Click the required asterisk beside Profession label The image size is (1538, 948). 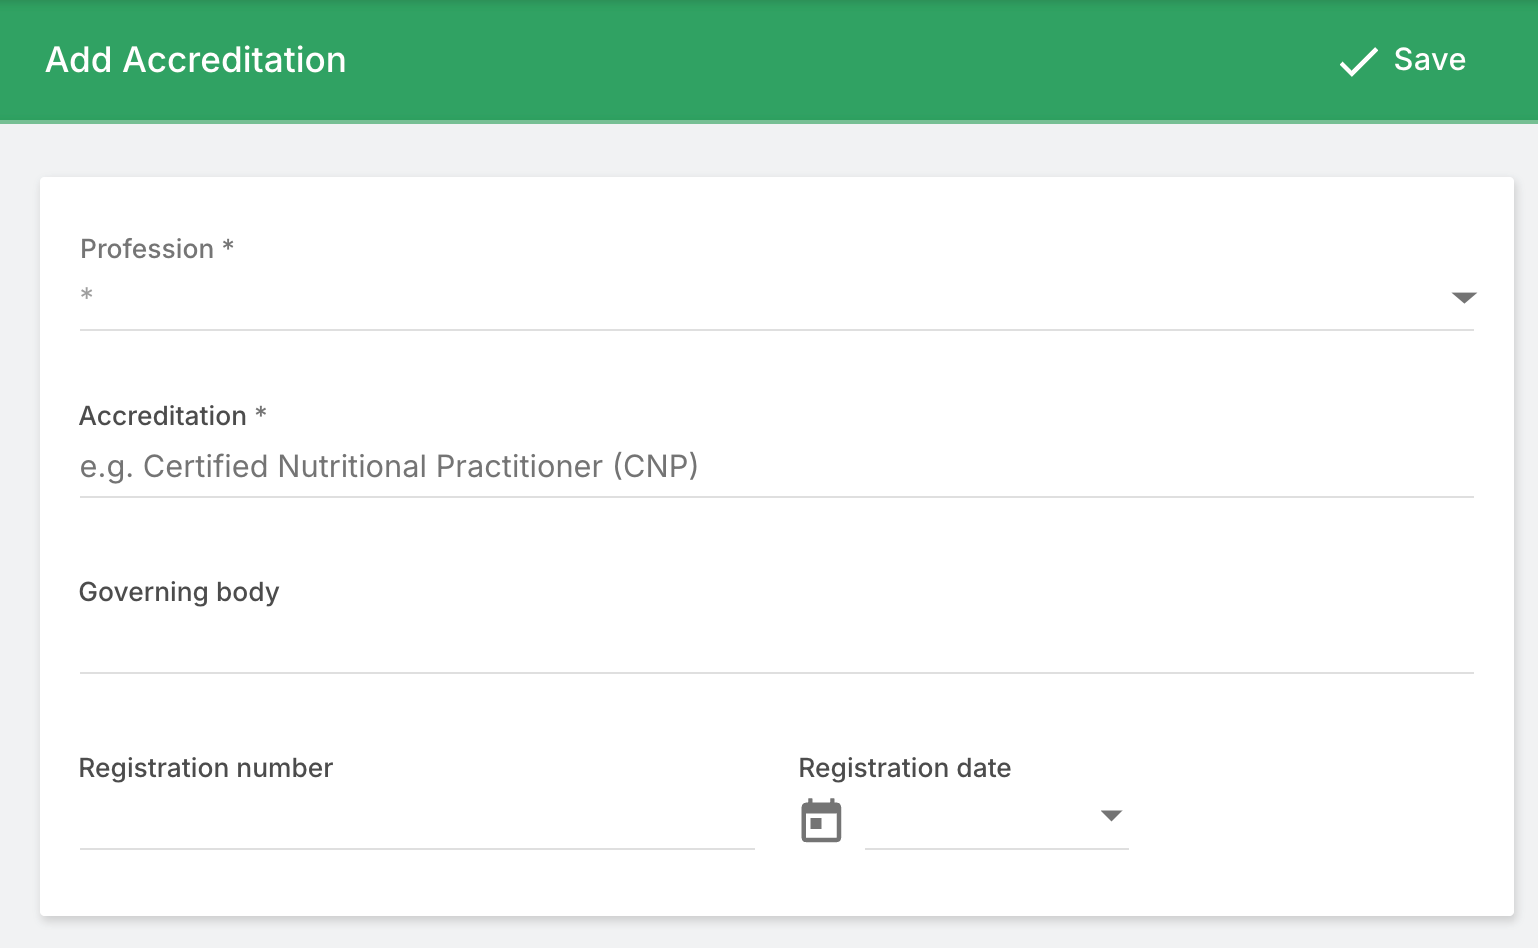pyautogui.click(x=228, y=246)
